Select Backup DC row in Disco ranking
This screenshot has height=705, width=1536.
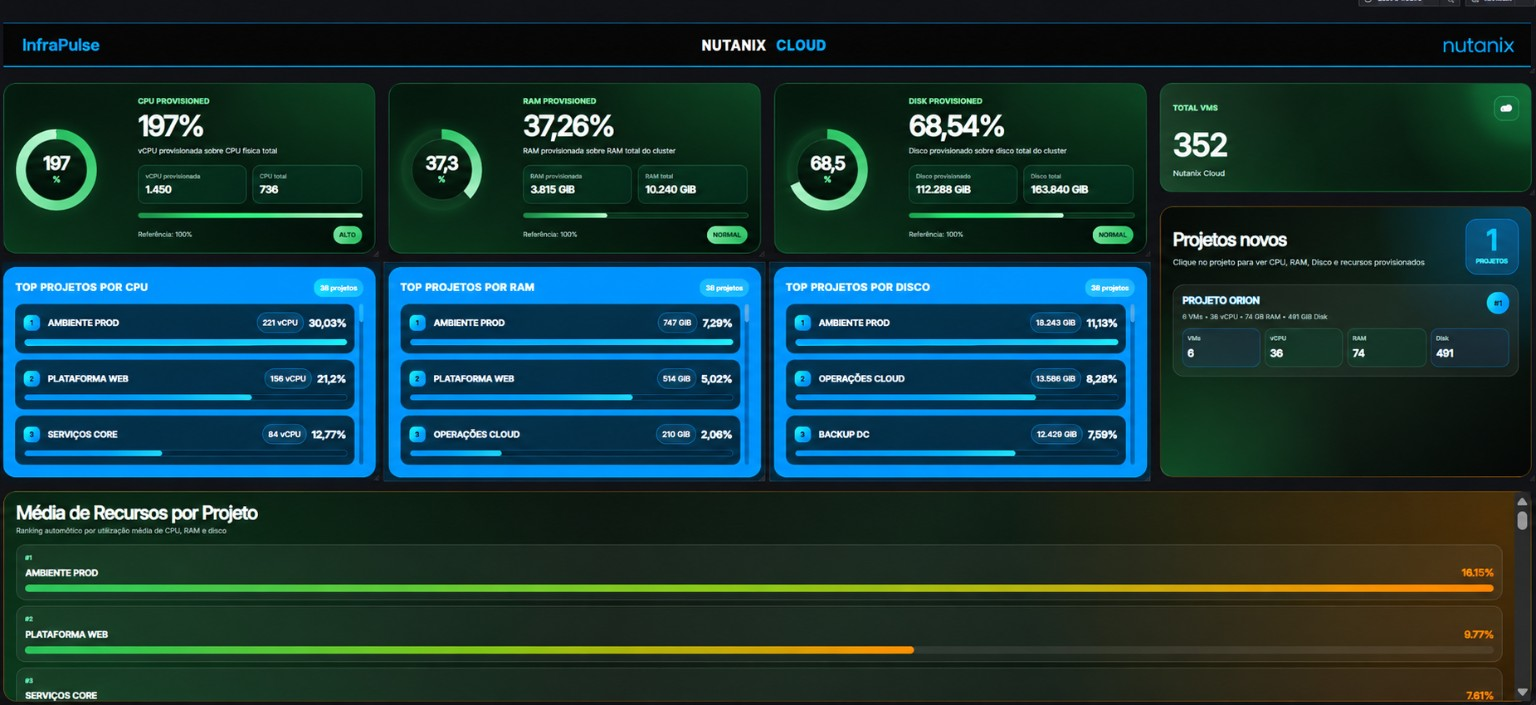tap(956, 440)
